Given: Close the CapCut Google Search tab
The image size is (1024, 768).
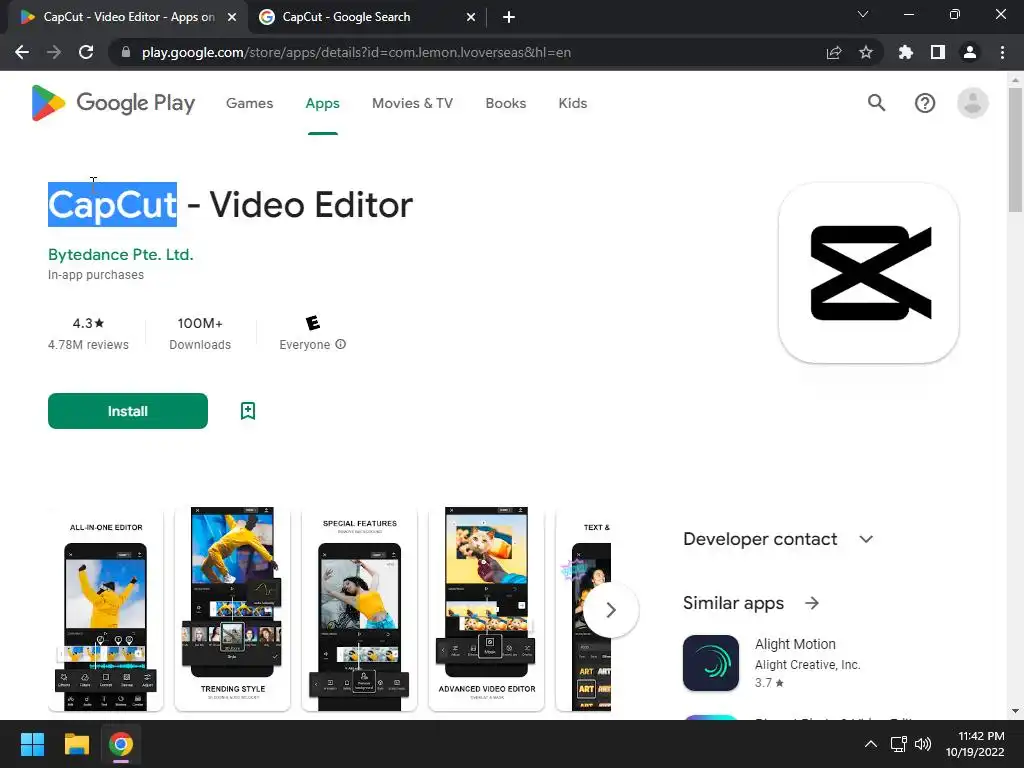Looking at the screenshot, I should [471, 17].
